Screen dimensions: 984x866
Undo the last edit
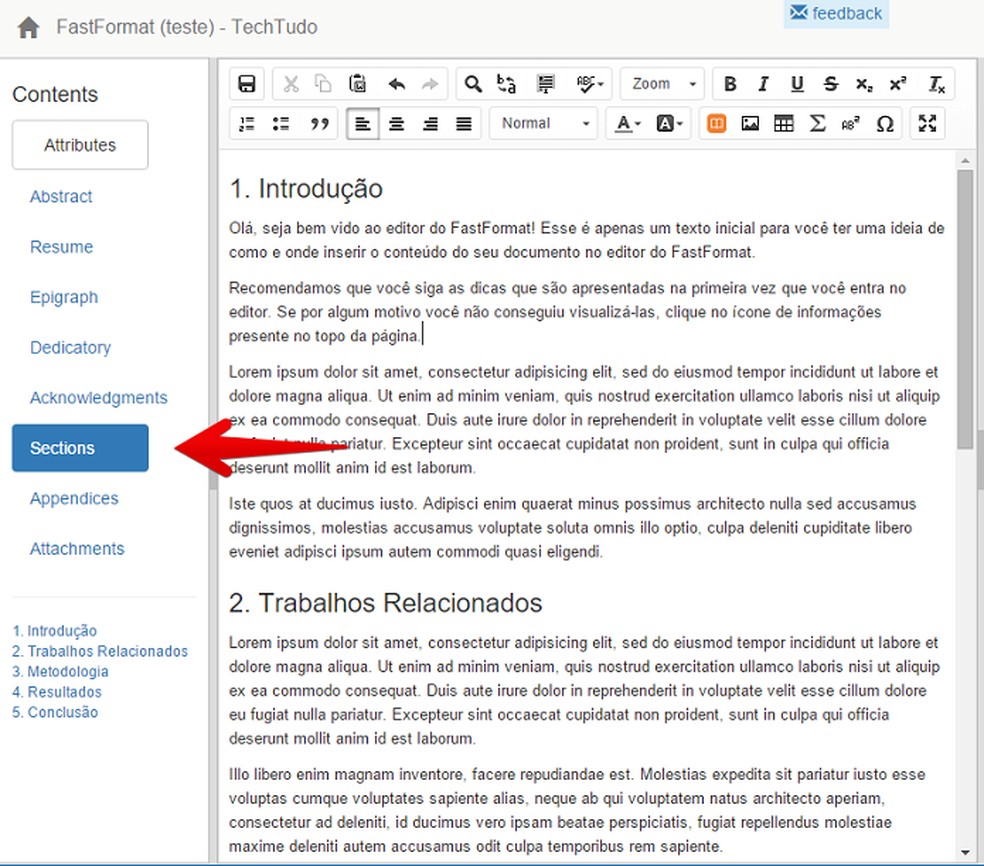pos(397,84)
